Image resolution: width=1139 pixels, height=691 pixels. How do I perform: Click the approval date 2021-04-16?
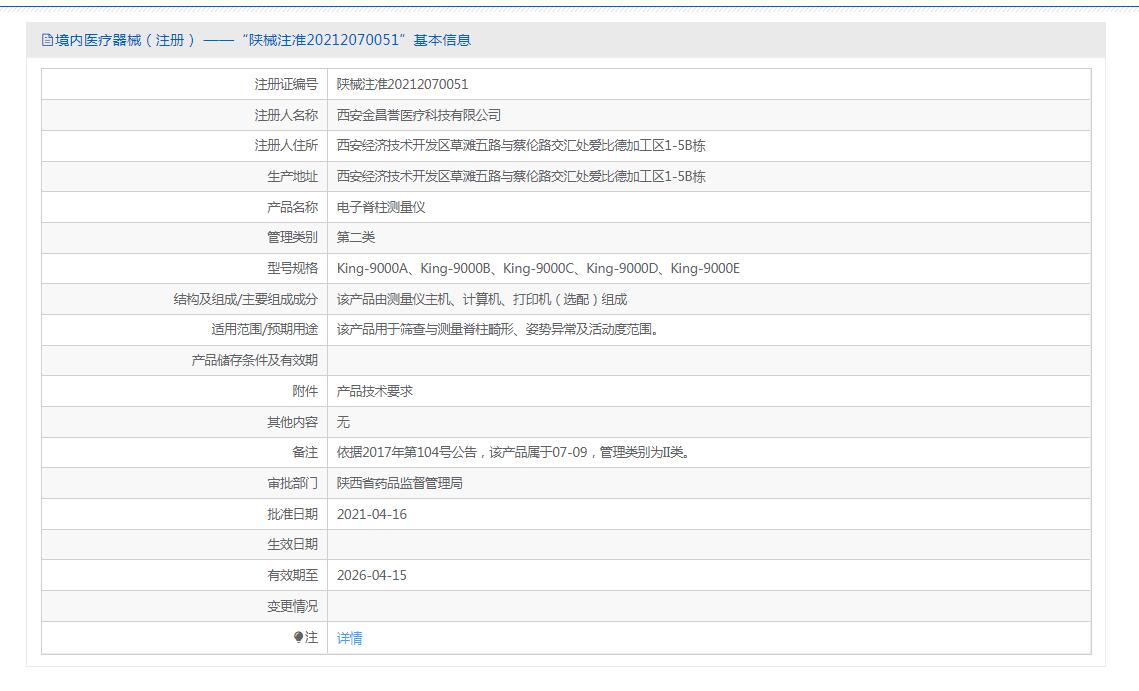tap(372, 514)
